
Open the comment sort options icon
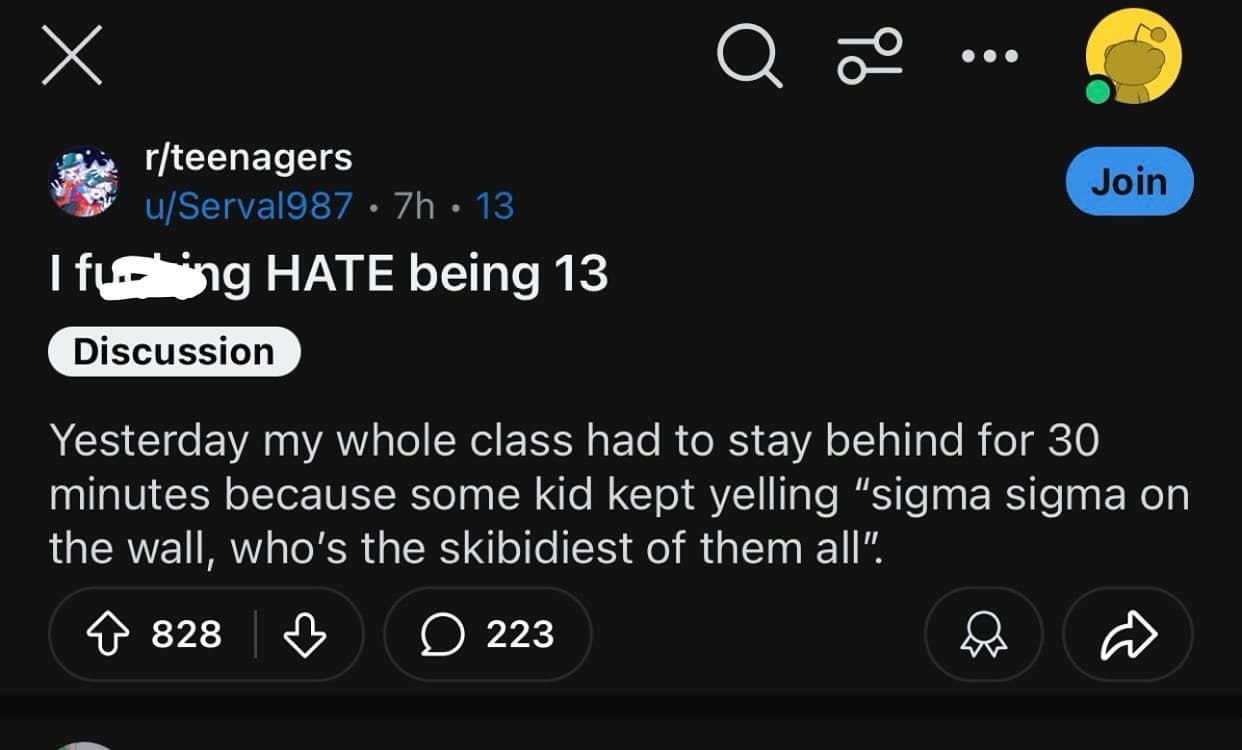click(x=870, y=55)
